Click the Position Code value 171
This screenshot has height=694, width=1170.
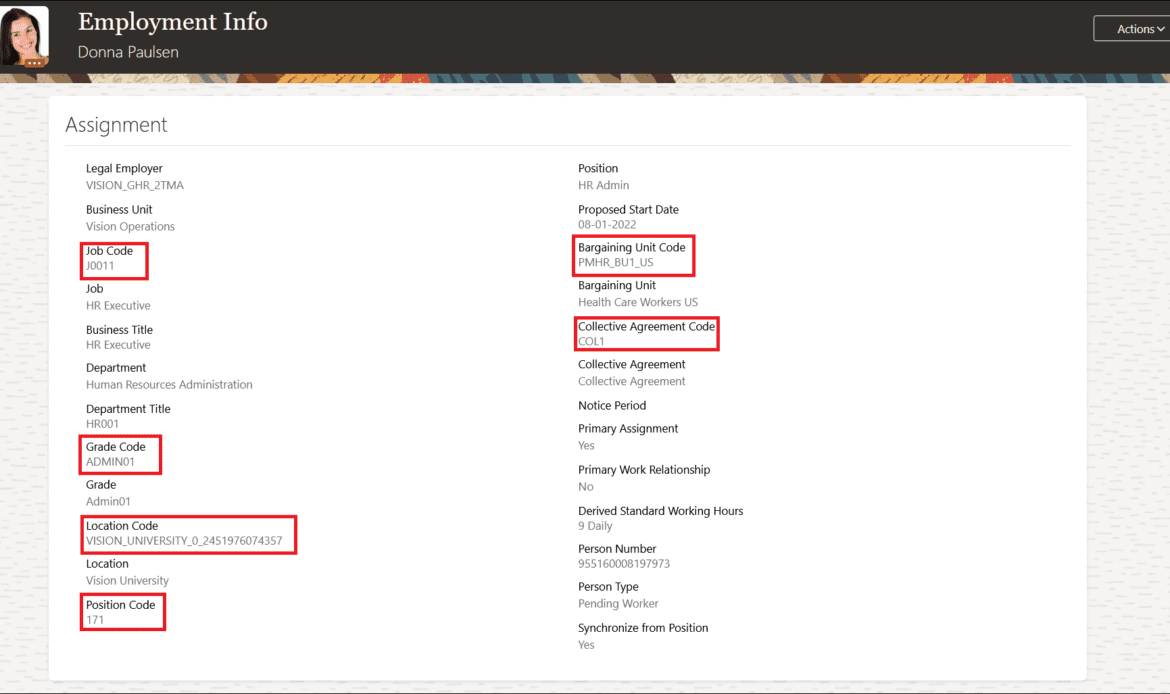pyautogui.click(x=95, y=620)
